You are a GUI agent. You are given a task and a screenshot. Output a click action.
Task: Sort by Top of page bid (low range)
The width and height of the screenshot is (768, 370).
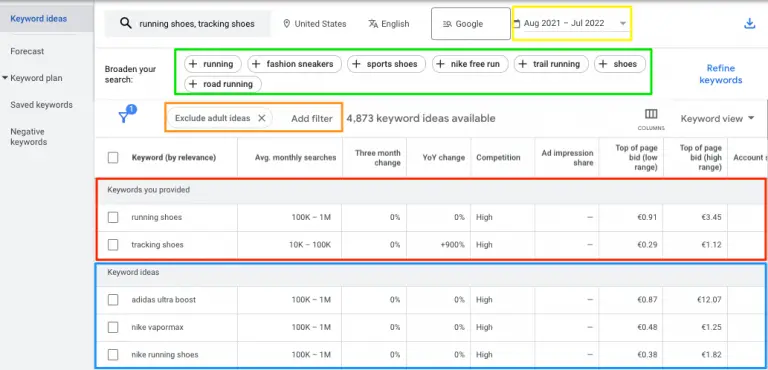pyautogui.click(x=636, y=158)
